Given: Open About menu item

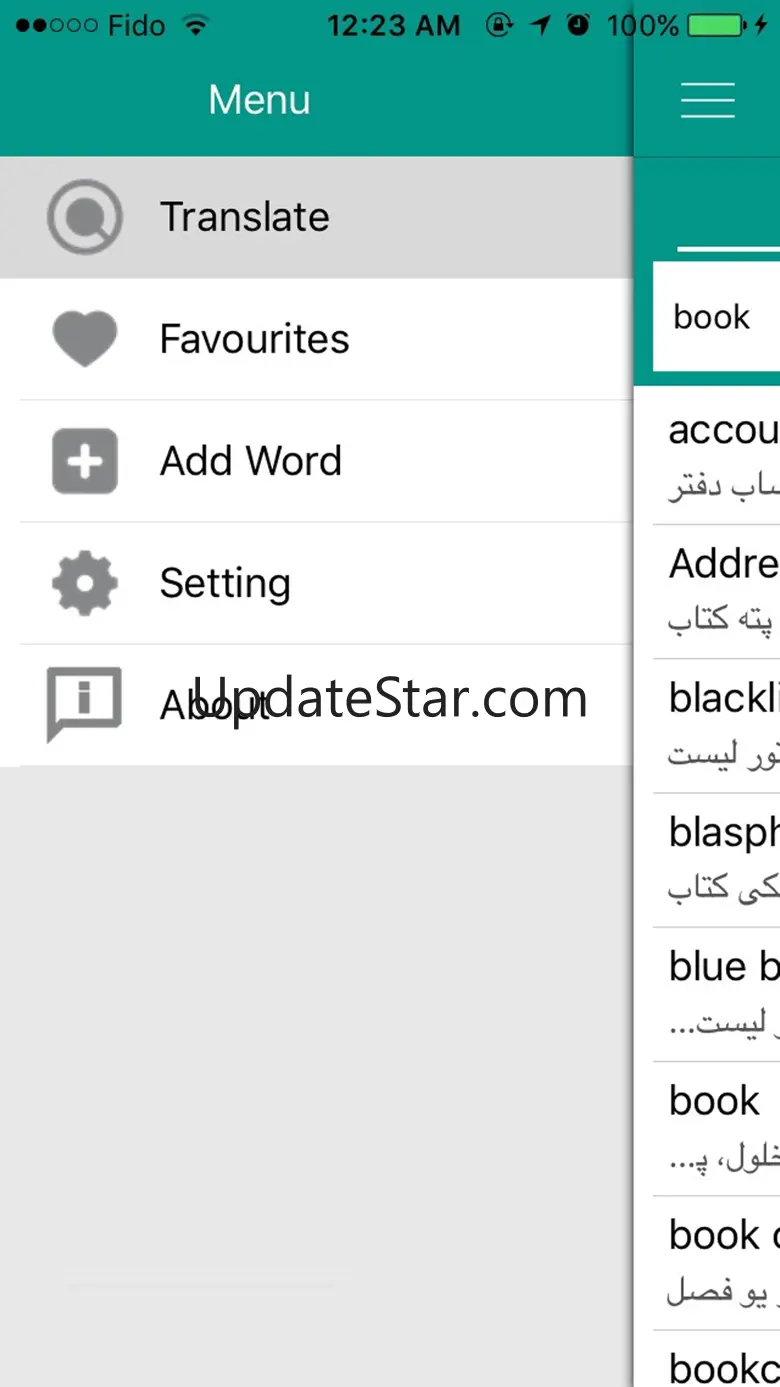Looking at the screenshot, I should (317, 705).
